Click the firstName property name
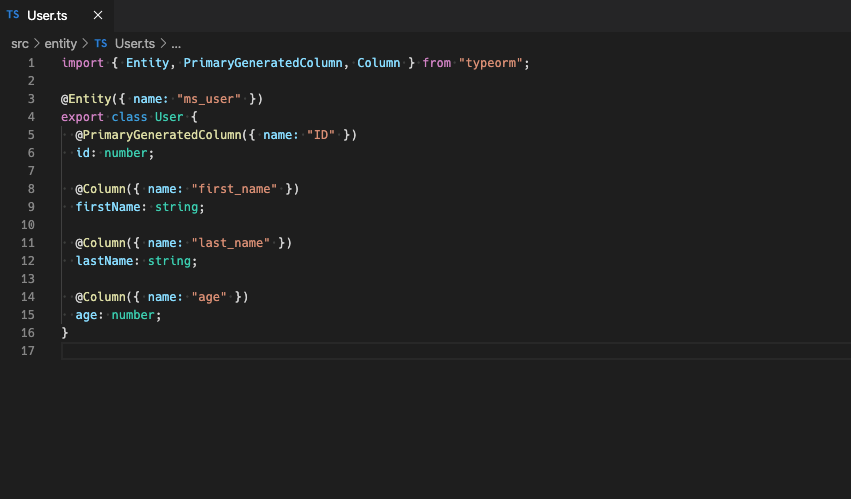 point(107,207)
